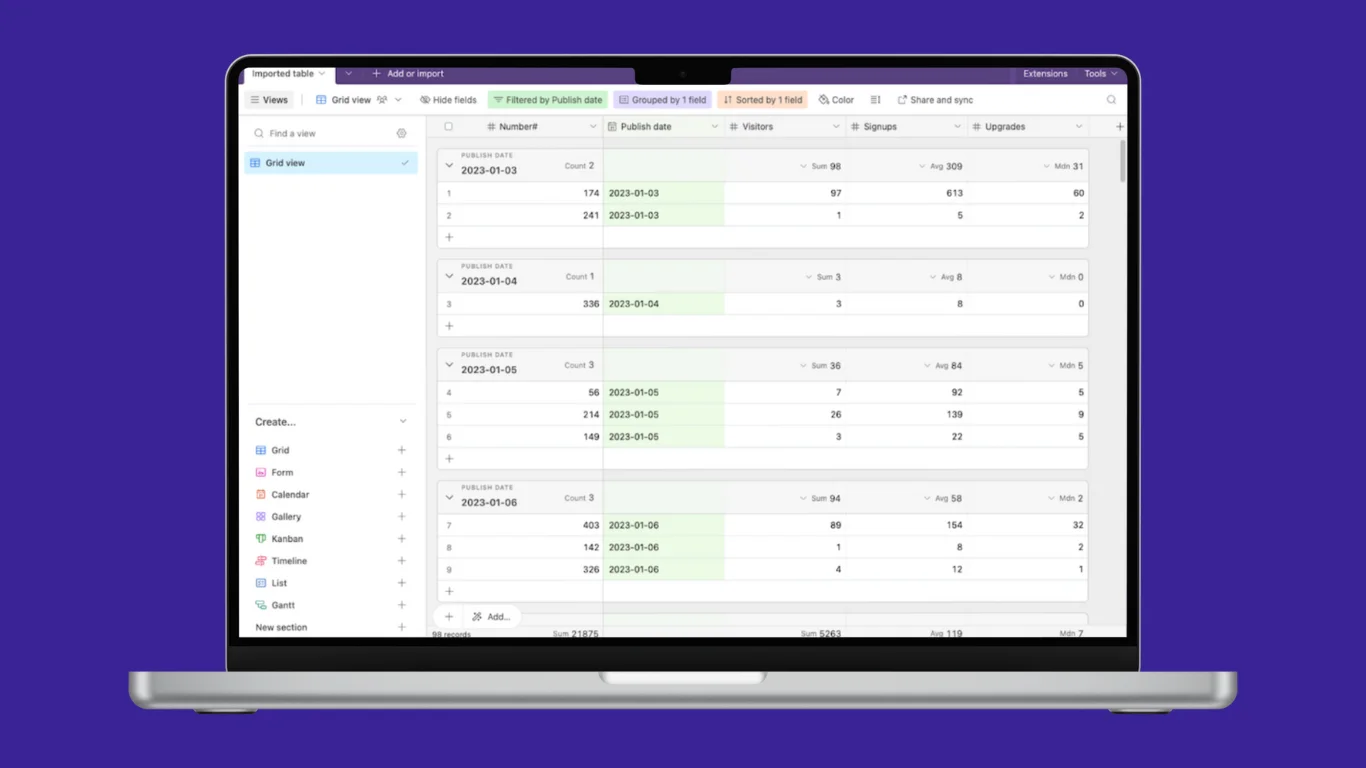Viewport: 1366px width, 768px height.
Task: Open the Grid view options dropdown
Action: tap(396, 99)
